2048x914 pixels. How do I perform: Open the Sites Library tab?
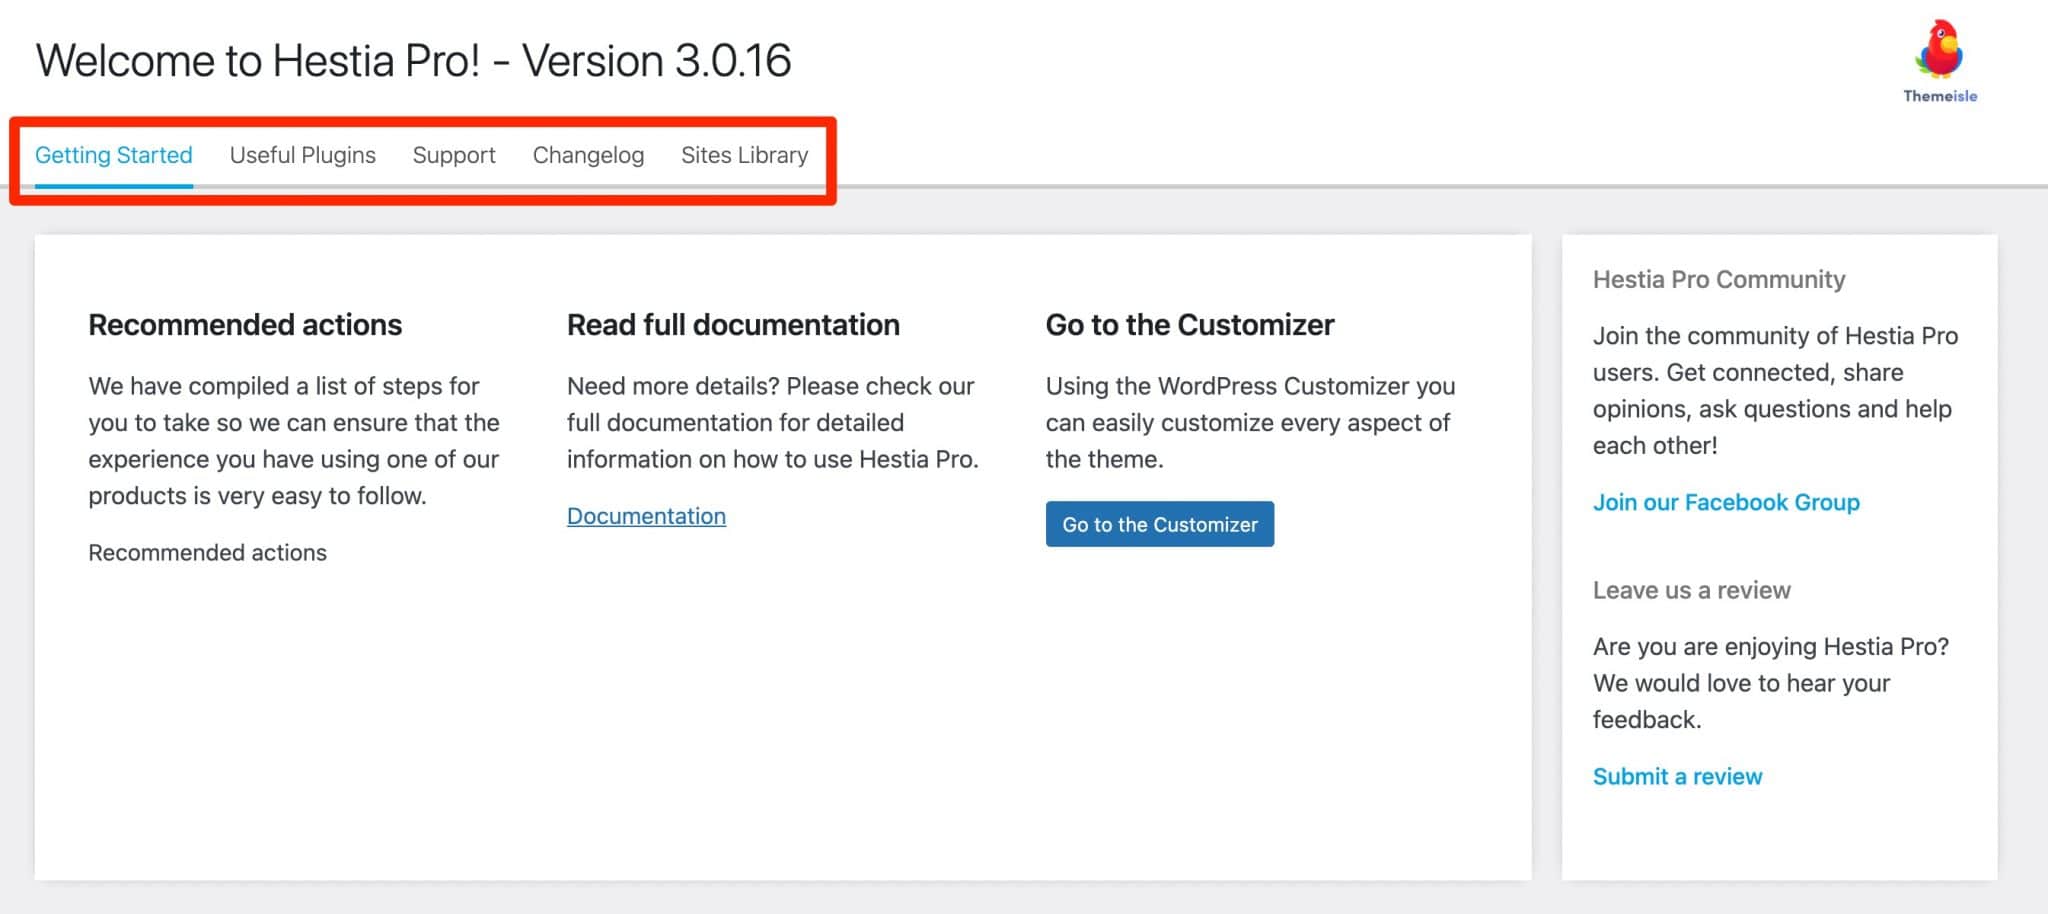745,155
